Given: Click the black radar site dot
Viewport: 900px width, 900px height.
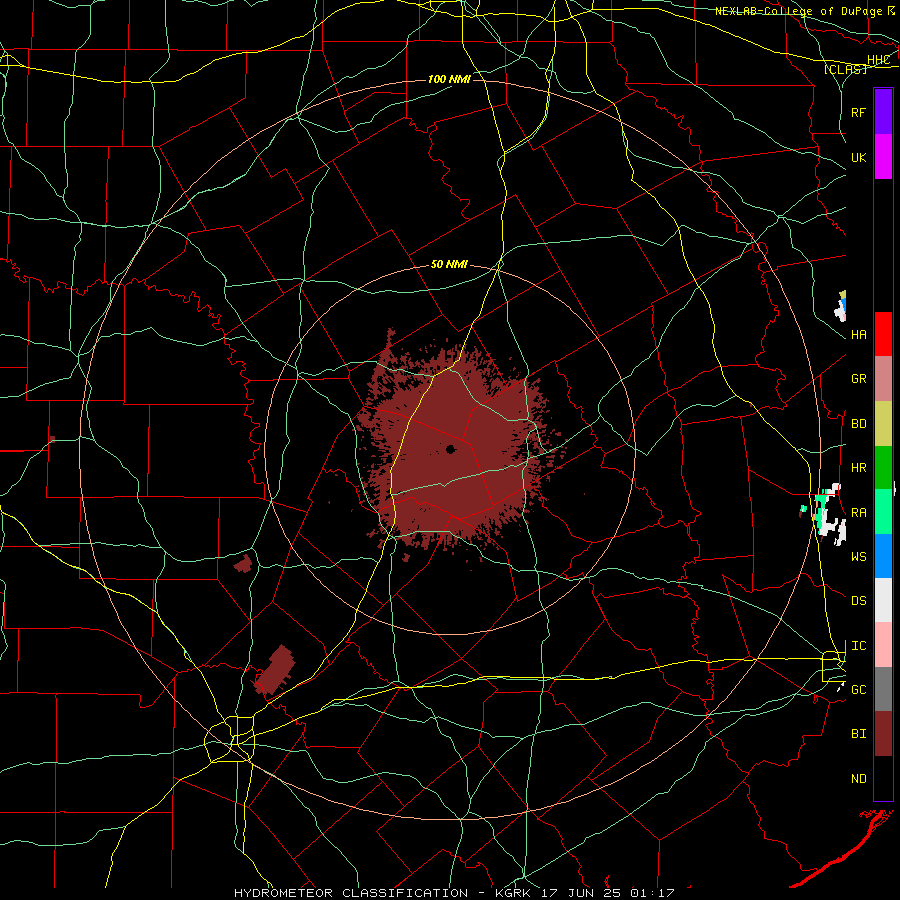Looking at the screenshot, I should tap(451, 449).
